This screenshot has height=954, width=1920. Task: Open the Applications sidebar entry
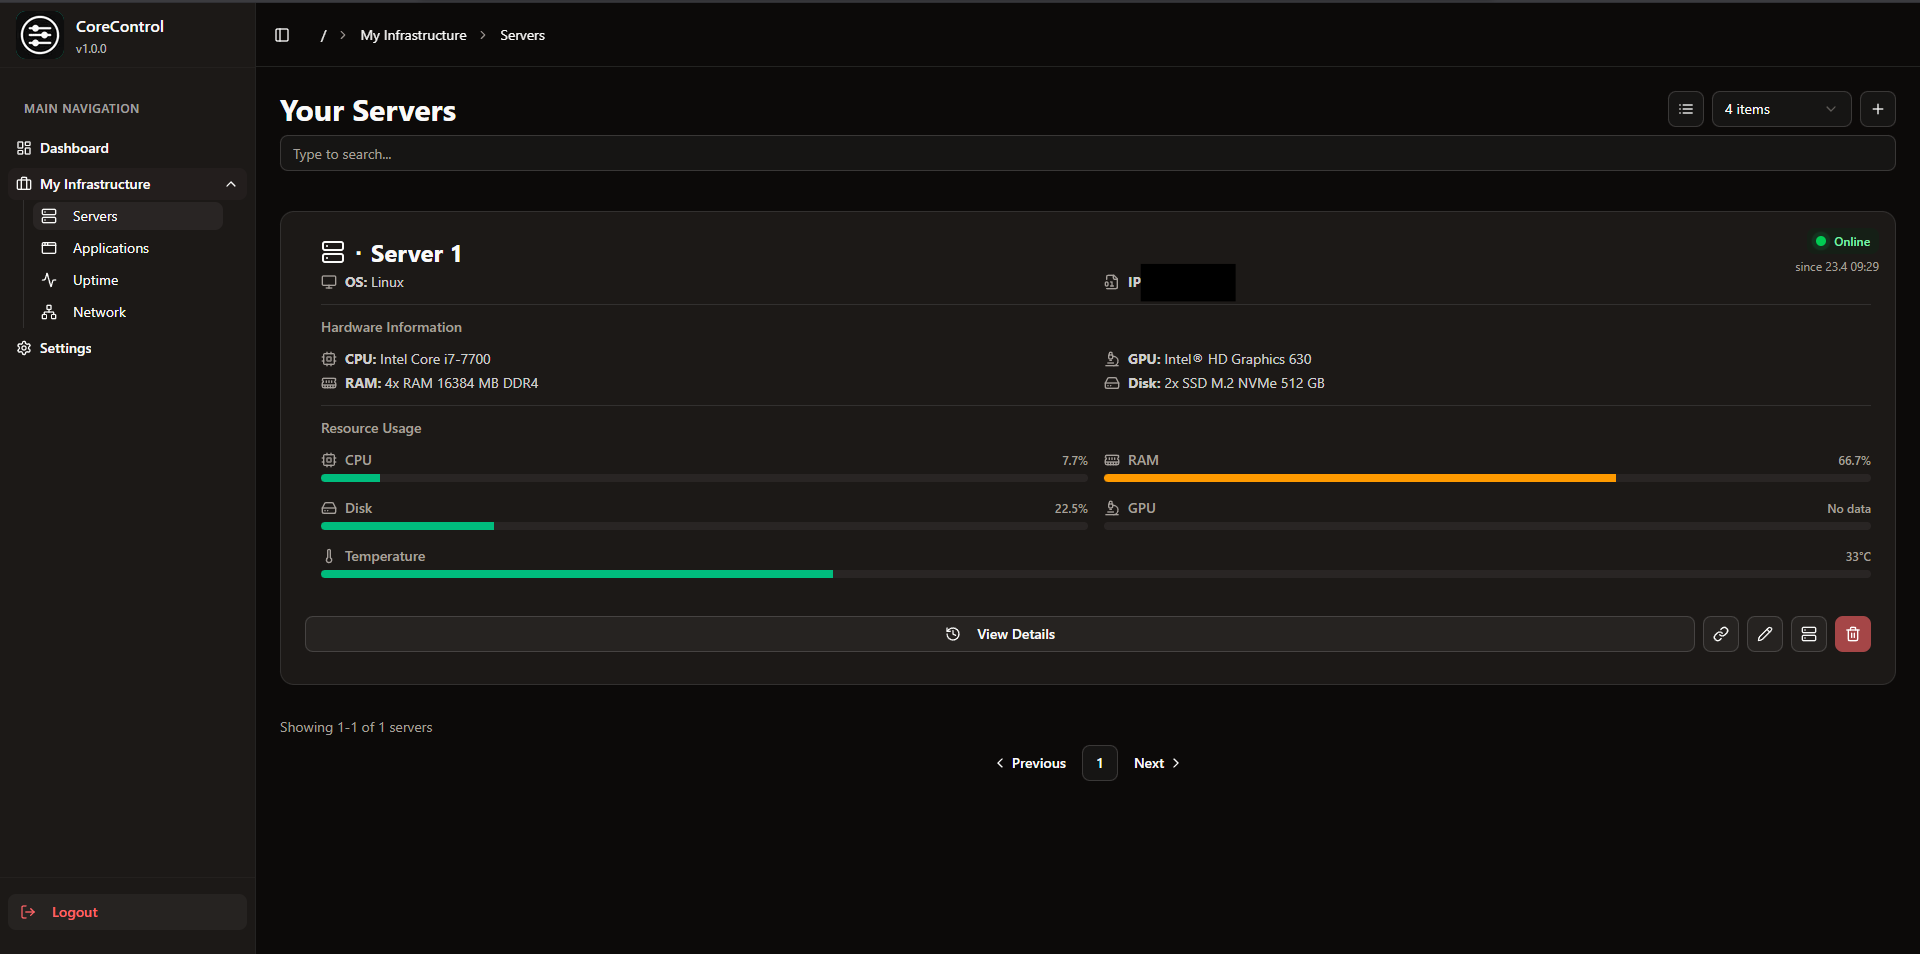pos(108,248)
